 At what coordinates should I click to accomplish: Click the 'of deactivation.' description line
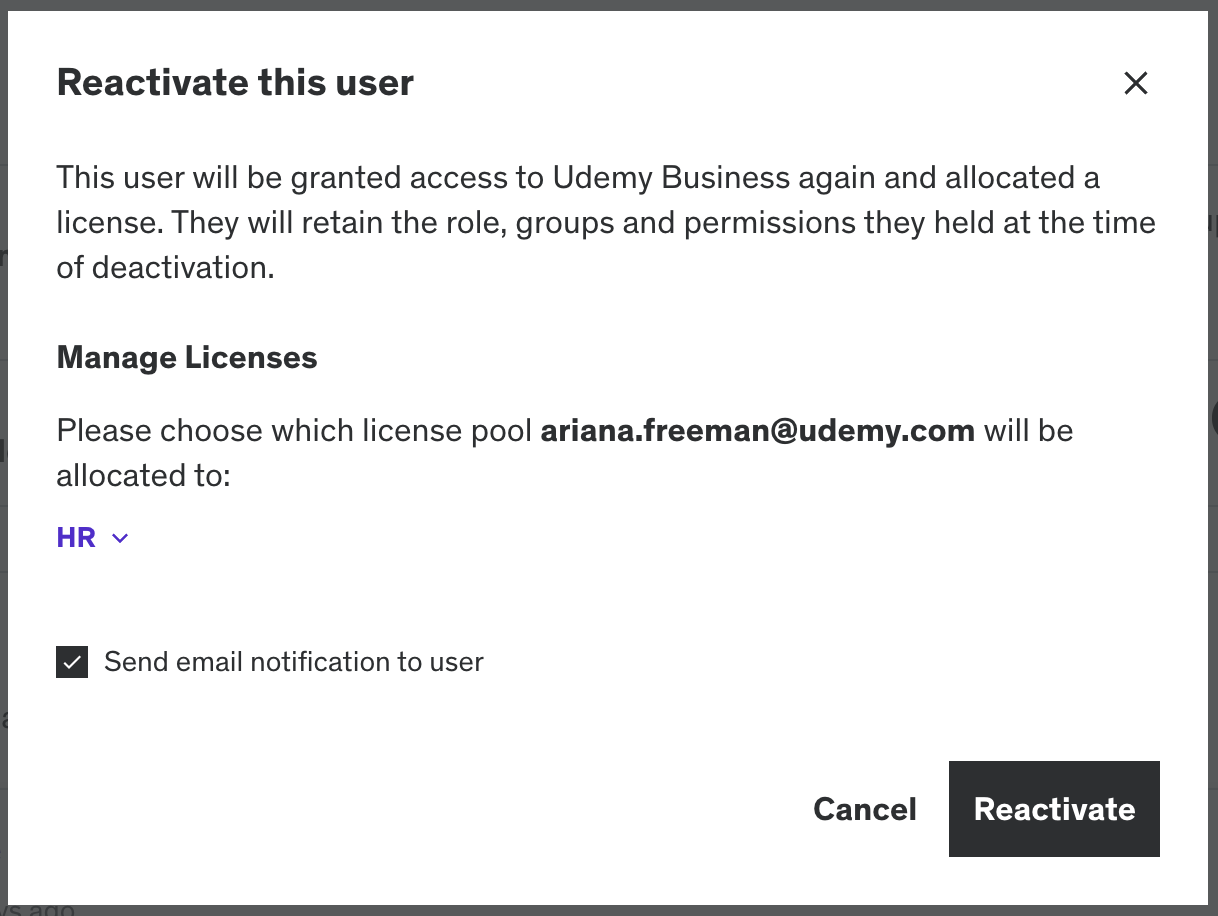[x=165, y=267]
